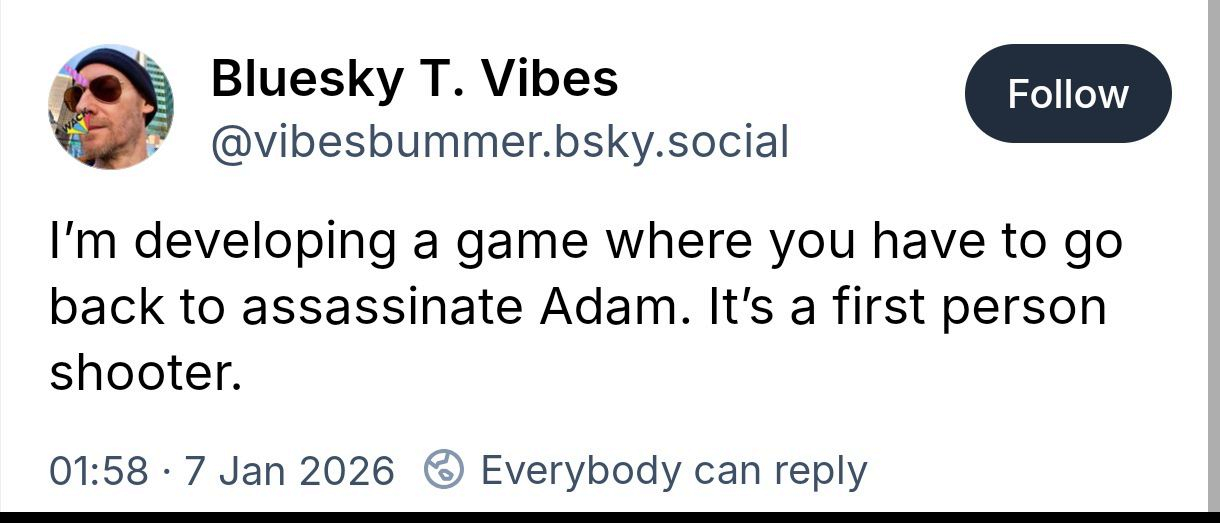Click the globe reply-settings icon

445,468
